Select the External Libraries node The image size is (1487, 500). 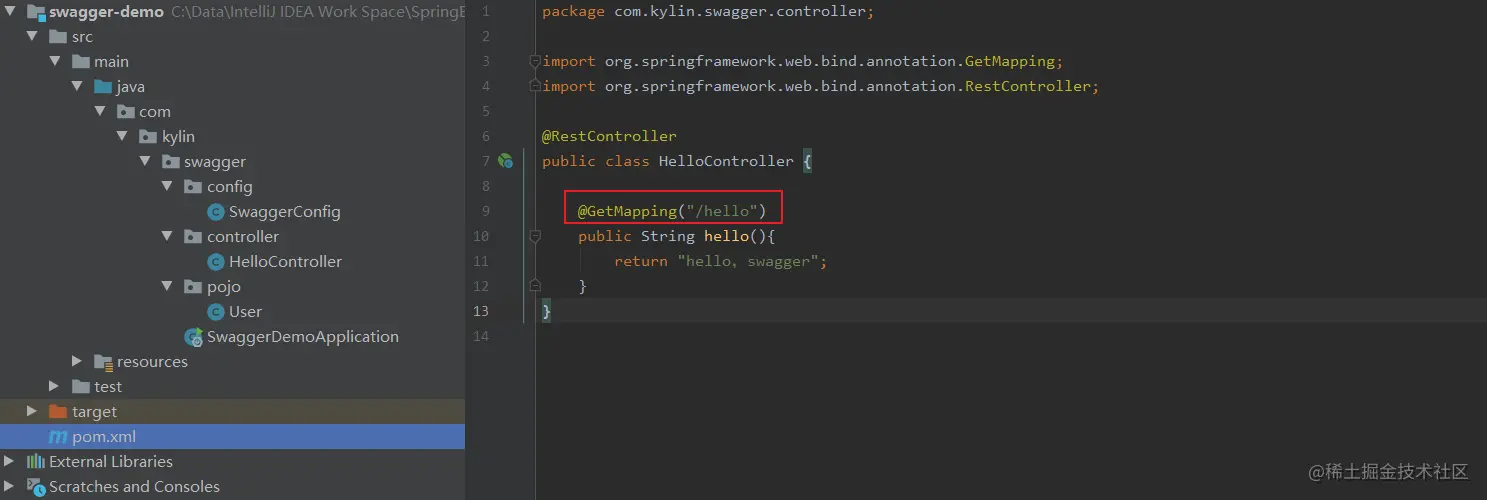point(111,462)
